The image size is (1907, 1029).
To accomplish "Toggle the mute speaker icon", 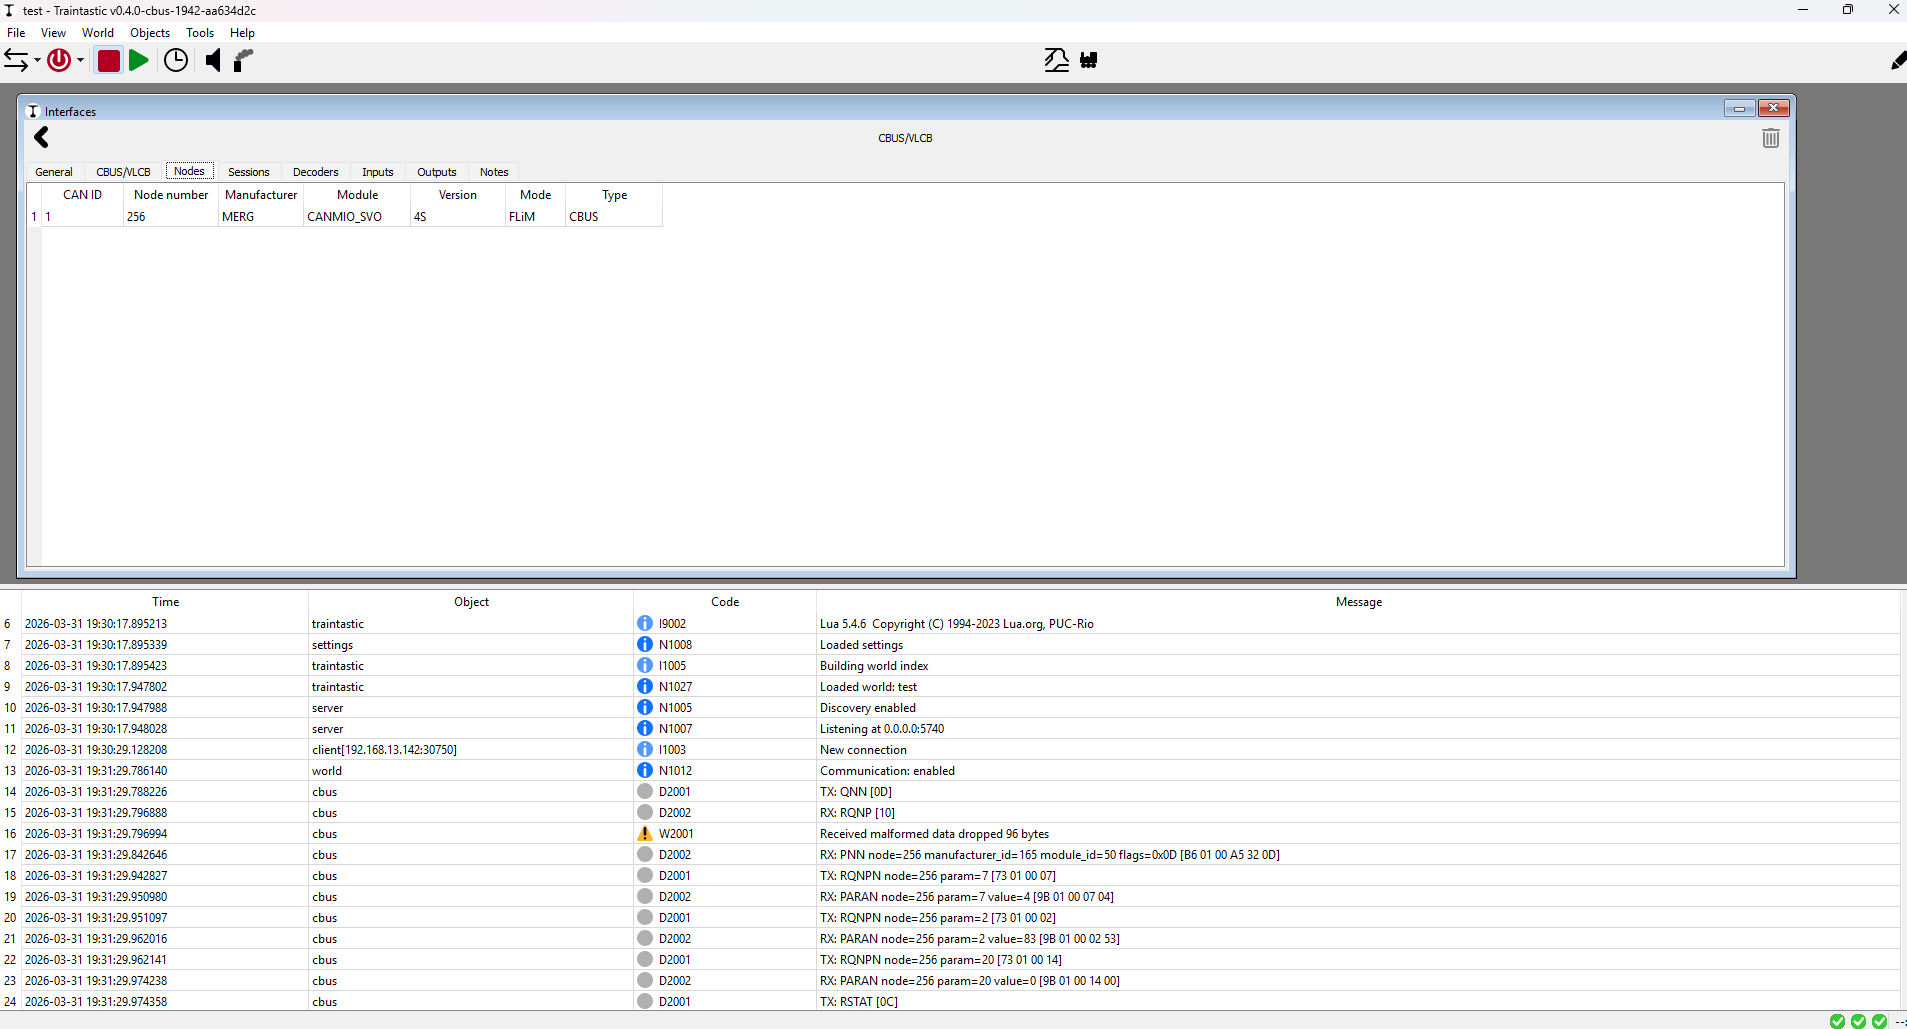I will pyautogui.click(x=212, y=60).
